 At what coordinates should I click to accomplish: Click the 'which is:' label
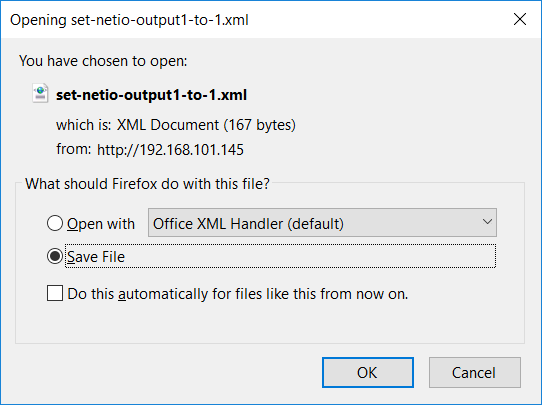click(x=84, y=125)
